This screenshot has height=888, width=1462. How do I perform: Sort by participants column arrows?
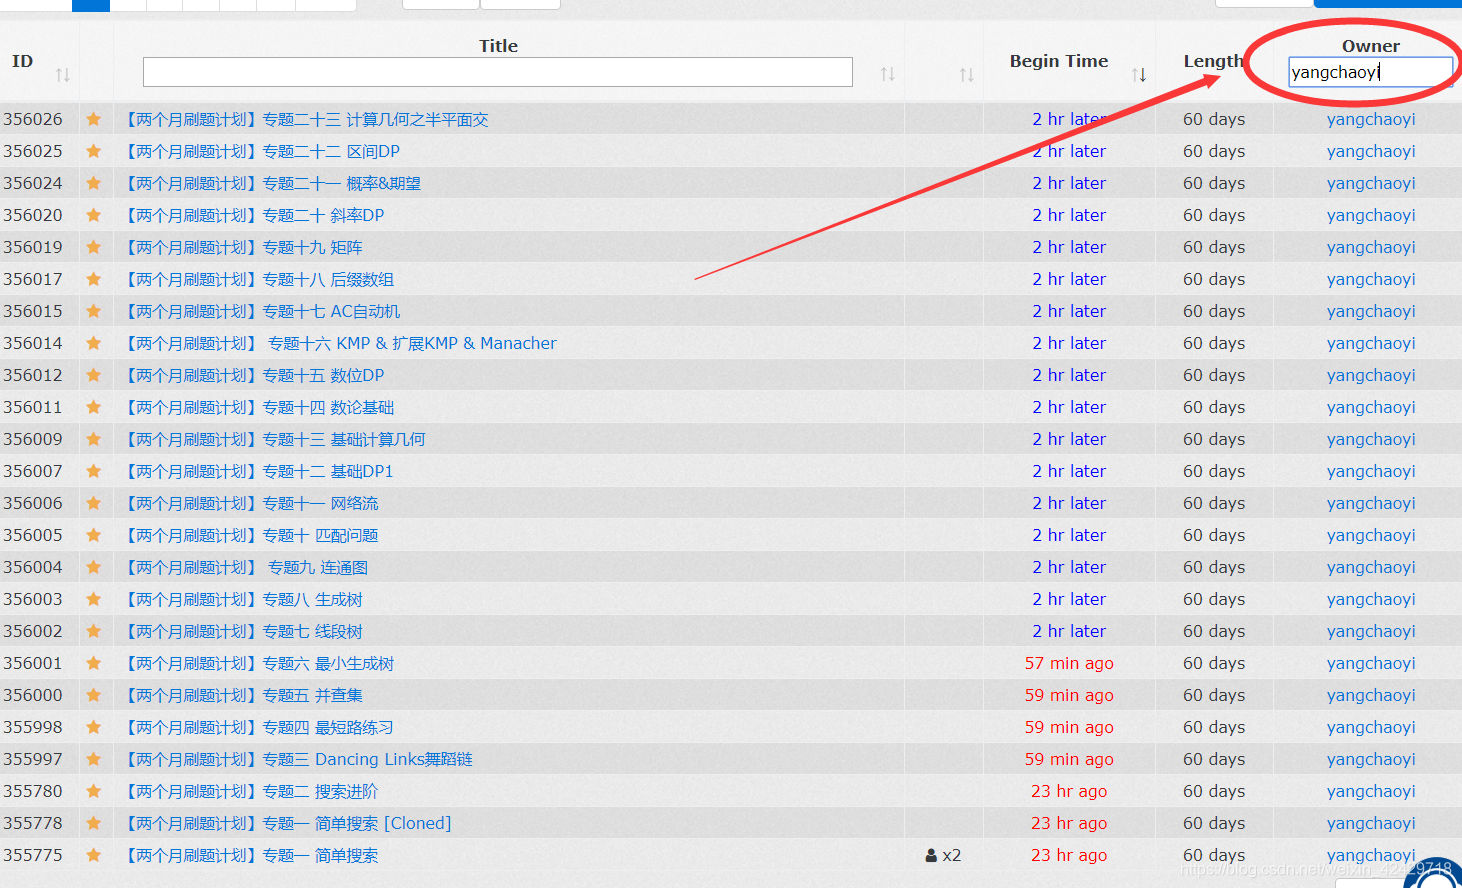[966, 74]
